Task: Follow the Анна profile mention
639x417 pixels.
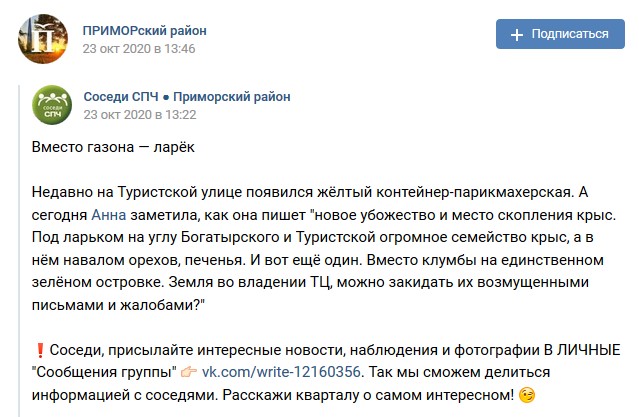Action: (x=108, y=215)
